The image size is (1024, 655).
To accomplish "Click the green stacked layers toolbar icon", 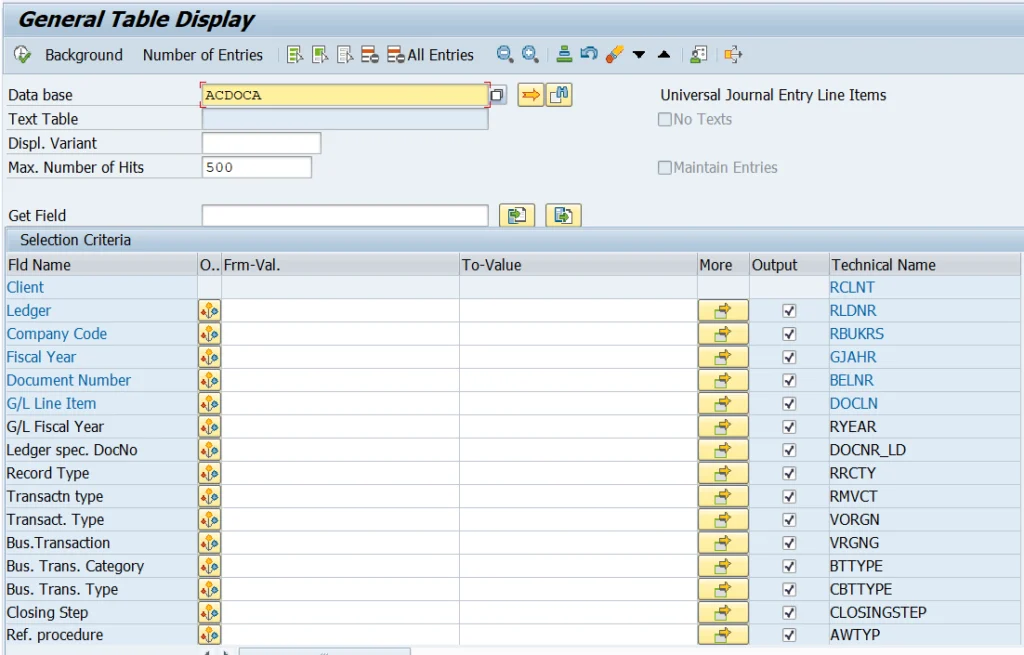I will [564, 54].
